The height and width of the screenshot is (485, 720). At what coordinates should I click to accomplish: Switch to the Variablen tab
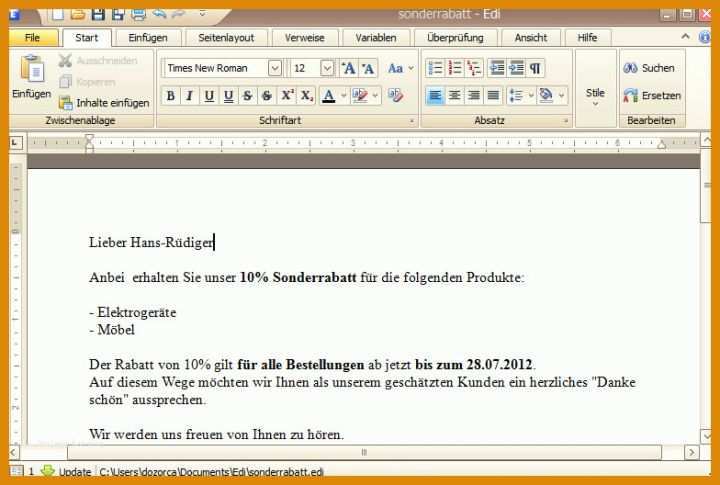(376, 38)
